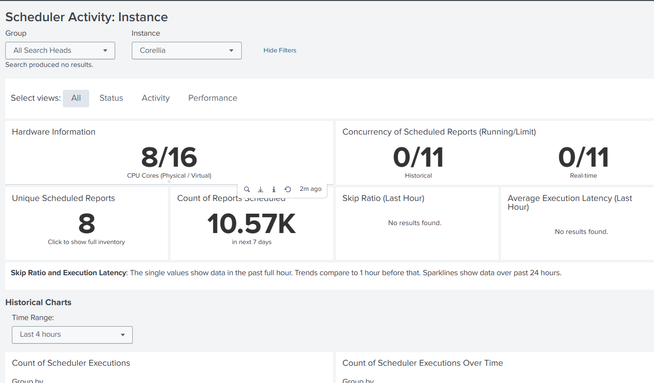Switch to the Performance view

(x=212, y=98)
